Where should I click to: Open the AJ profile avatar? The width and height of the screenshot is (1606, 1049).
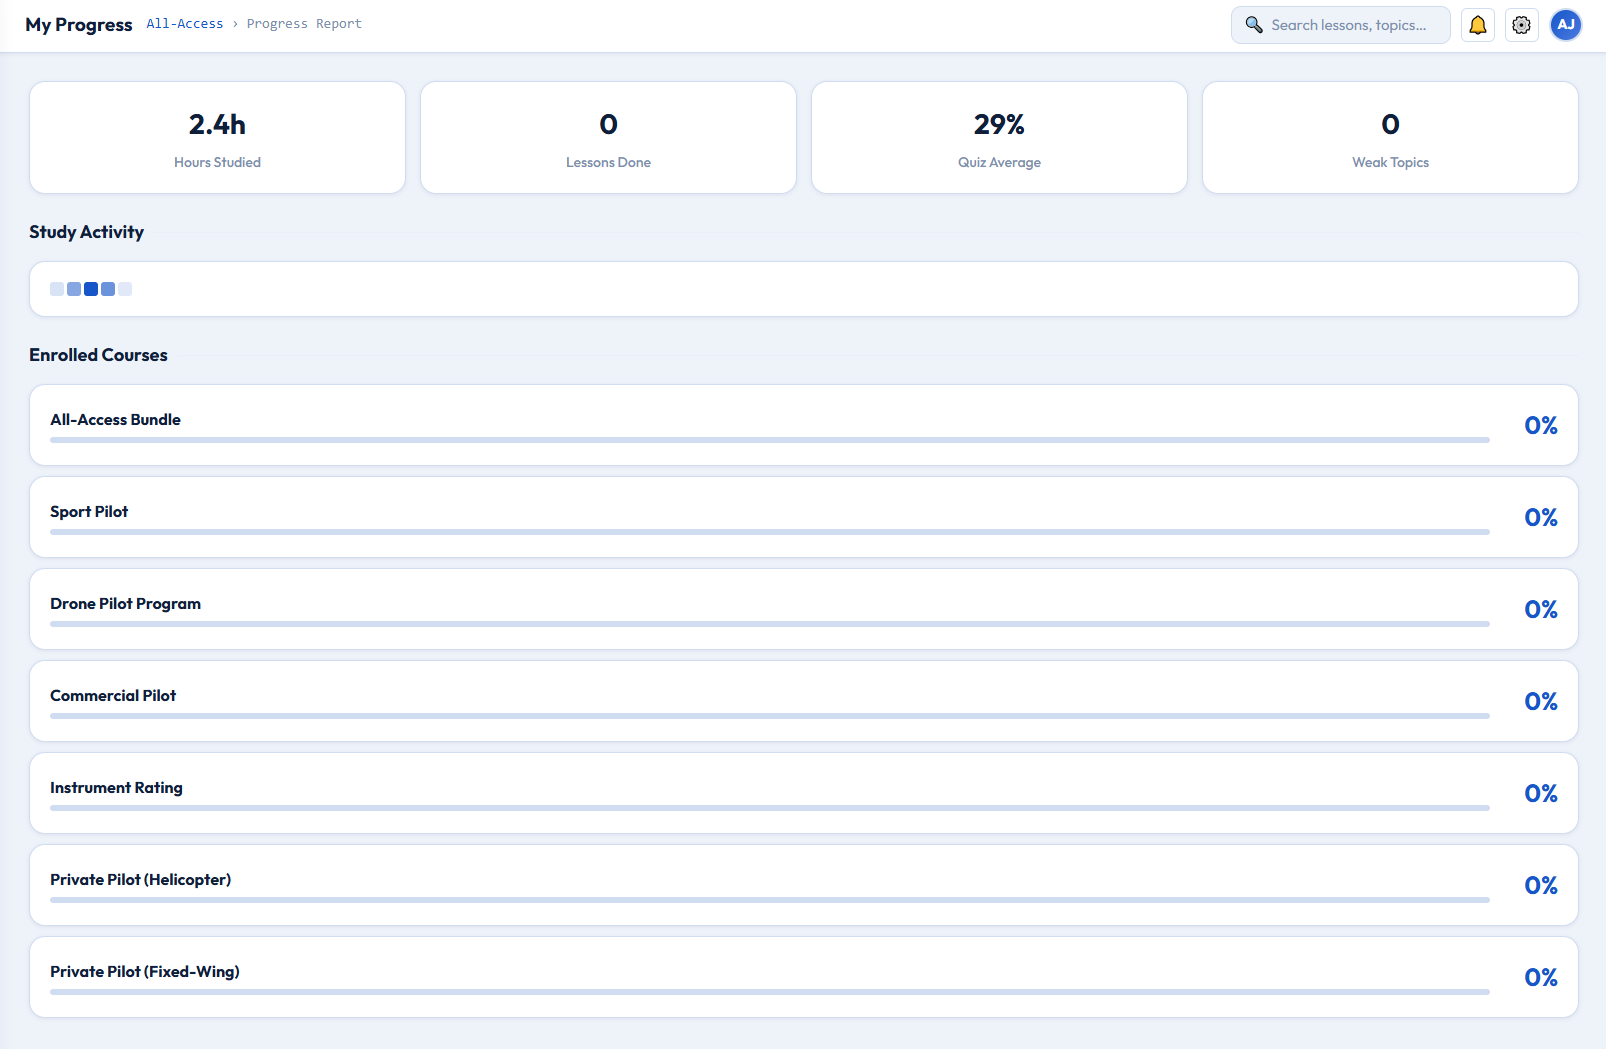click(1565, 24)
